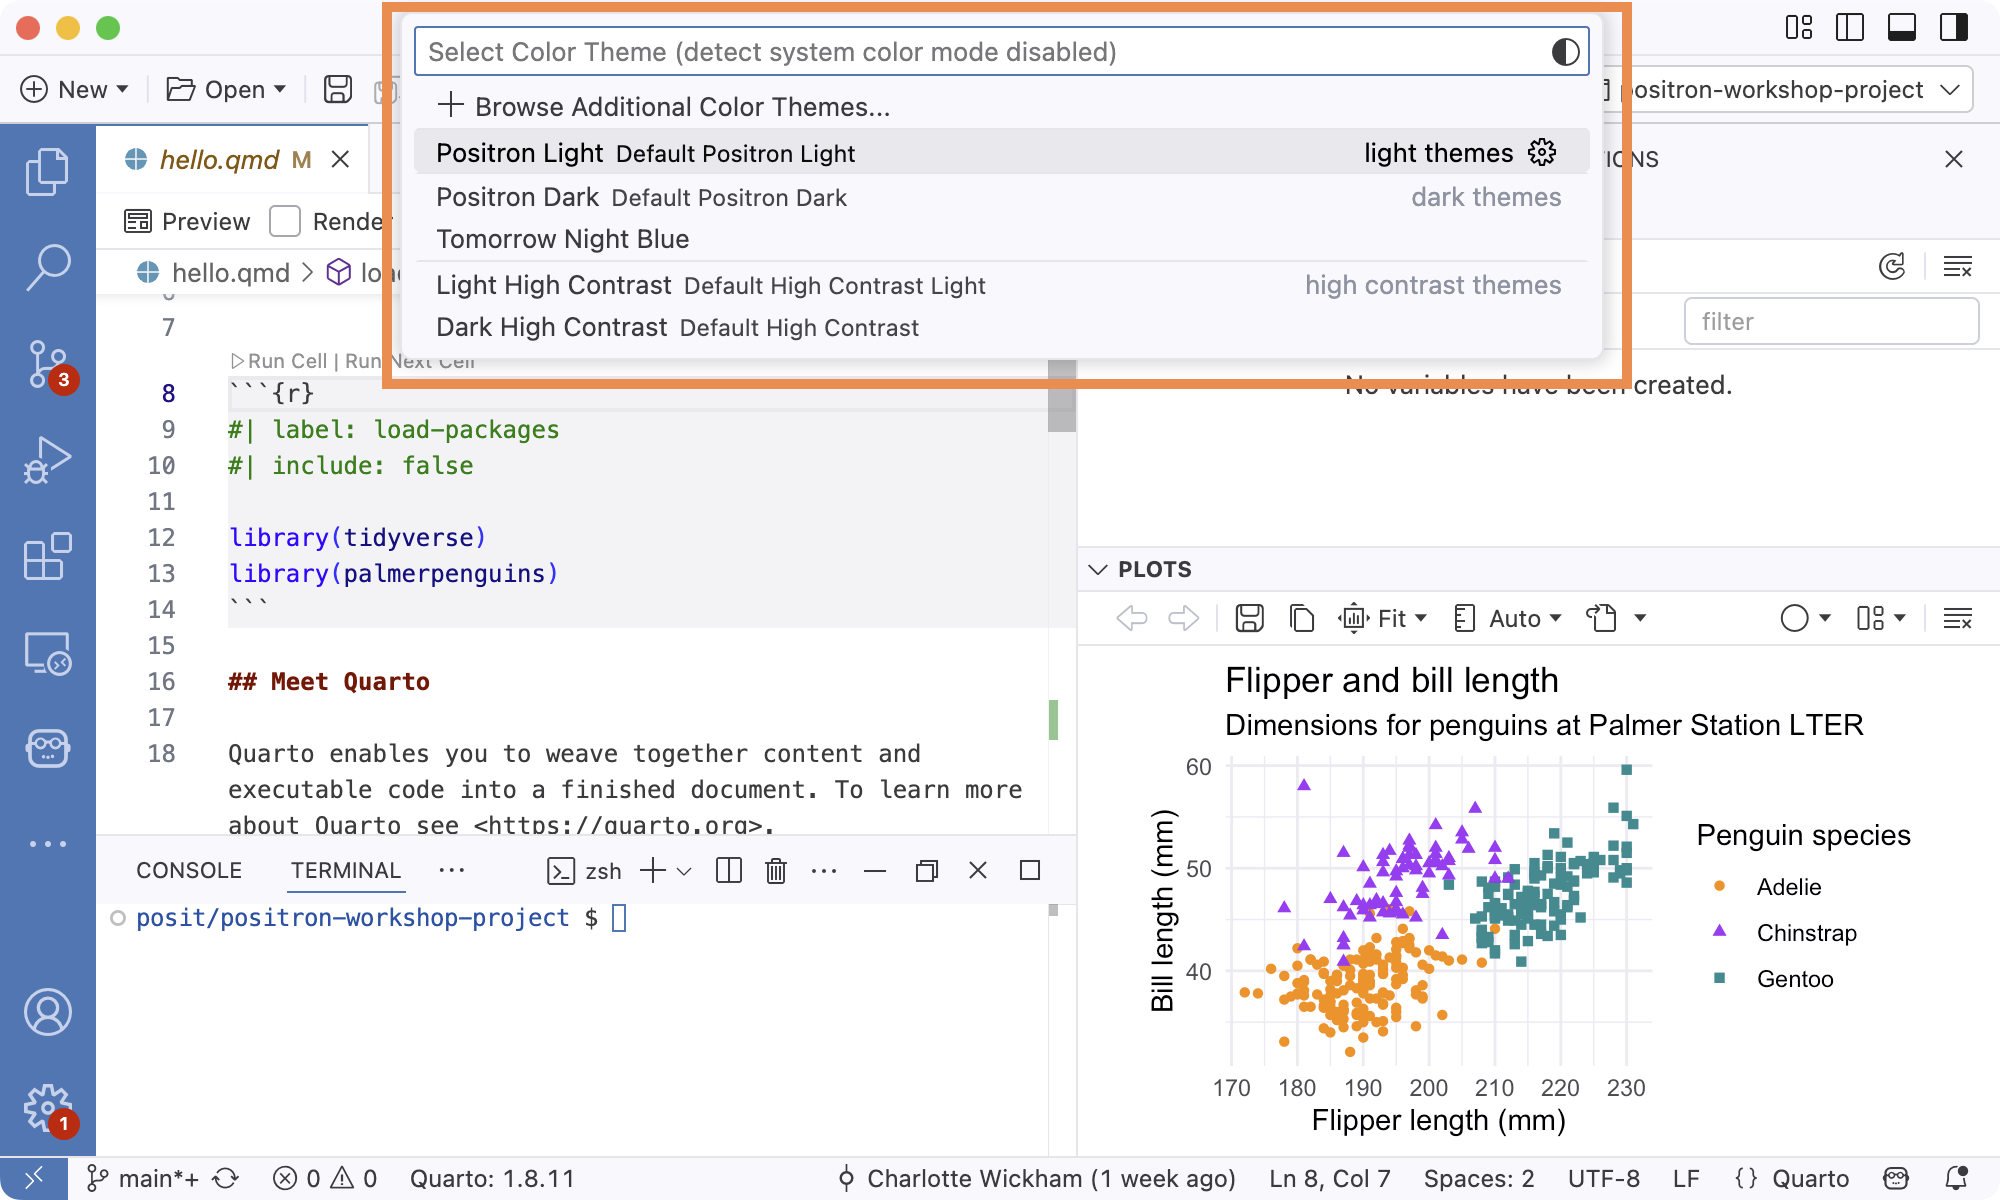
Task: Open dropdown beside open-in-window plot icon
Action: (1640, 618)
